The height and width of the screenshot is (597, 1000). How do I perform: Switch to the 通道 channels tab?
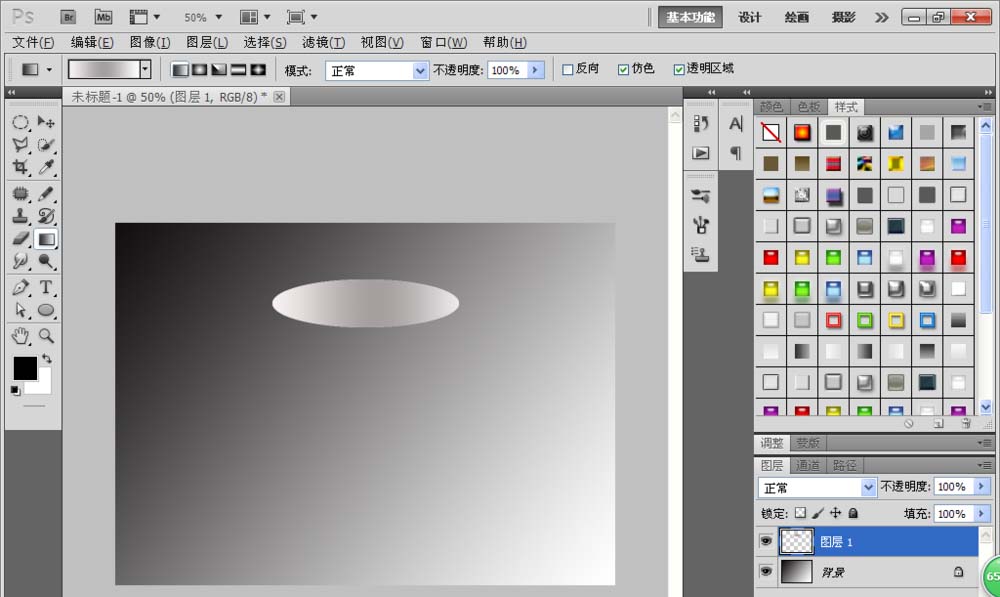(x=808, y=464)
